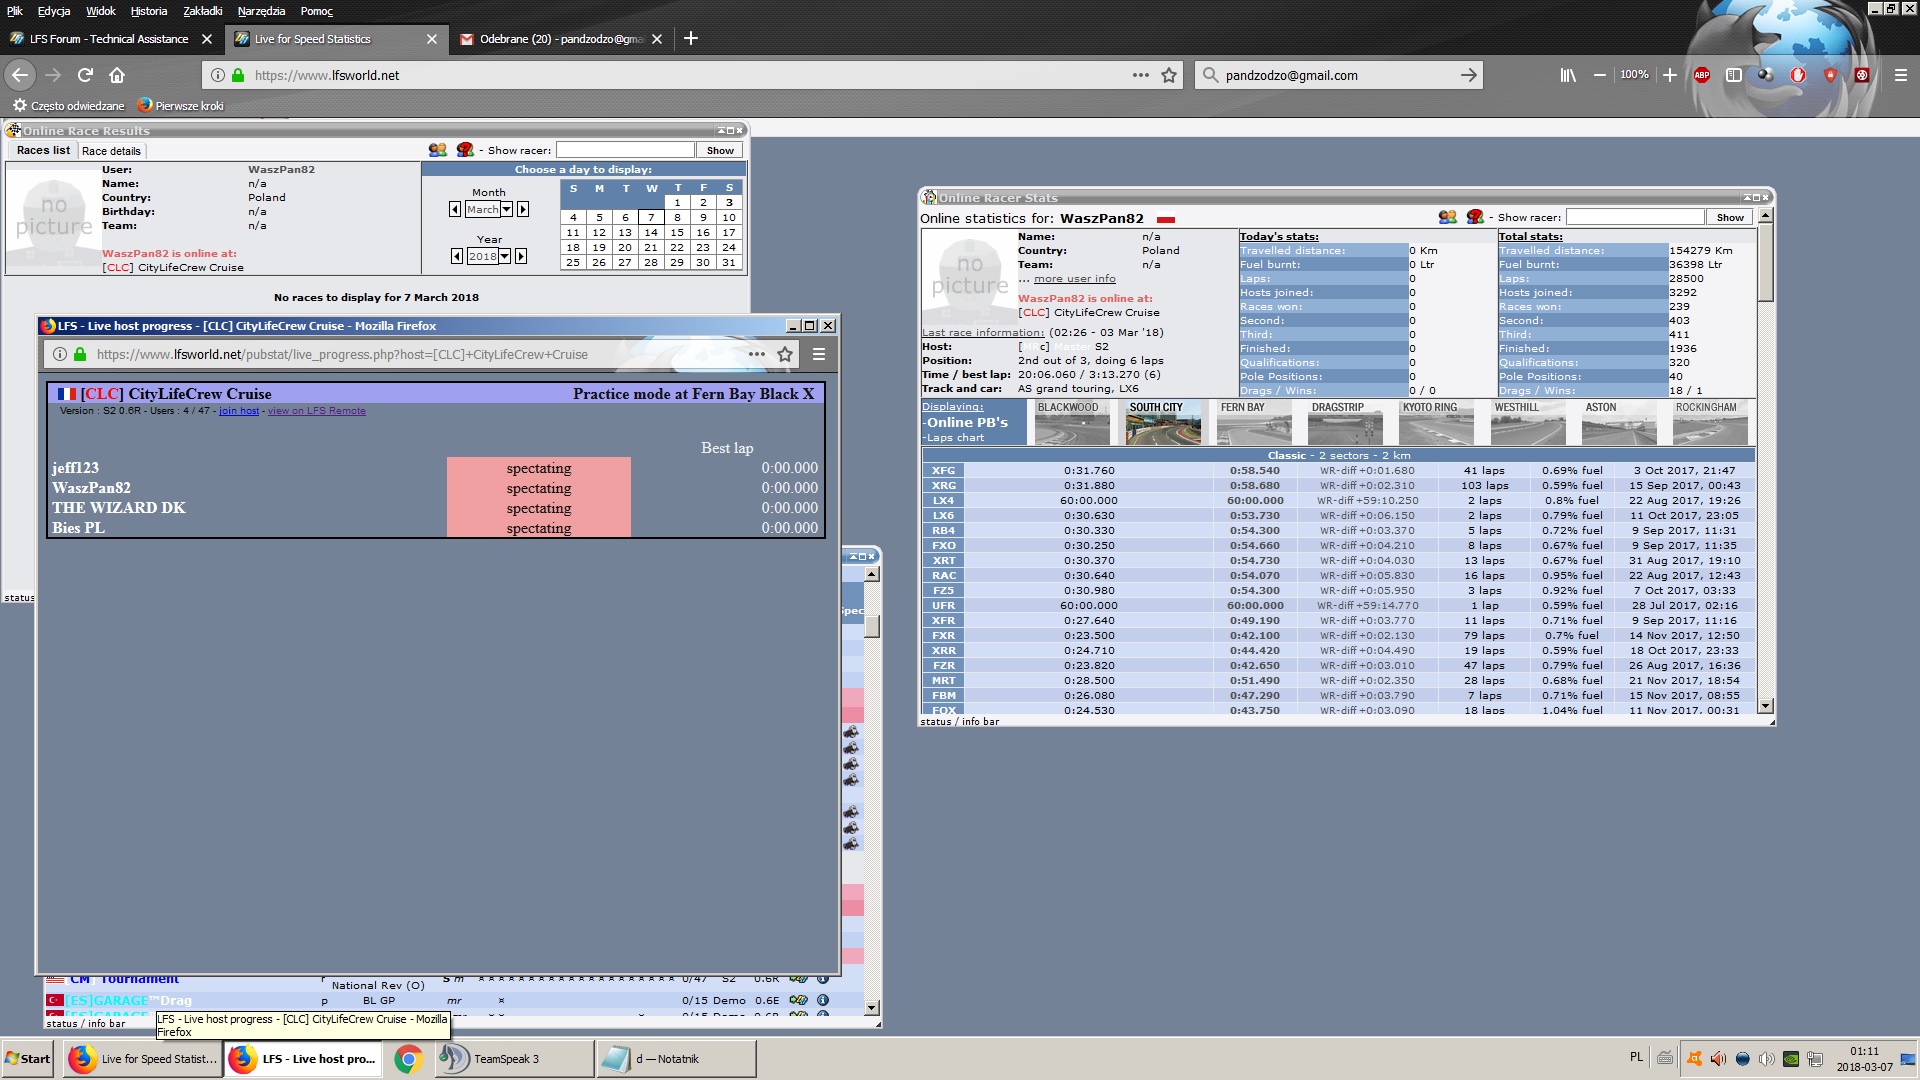Click the Firefox home button
Image resolution: width=1920 pixels, height=1080 pixels.
117,75
